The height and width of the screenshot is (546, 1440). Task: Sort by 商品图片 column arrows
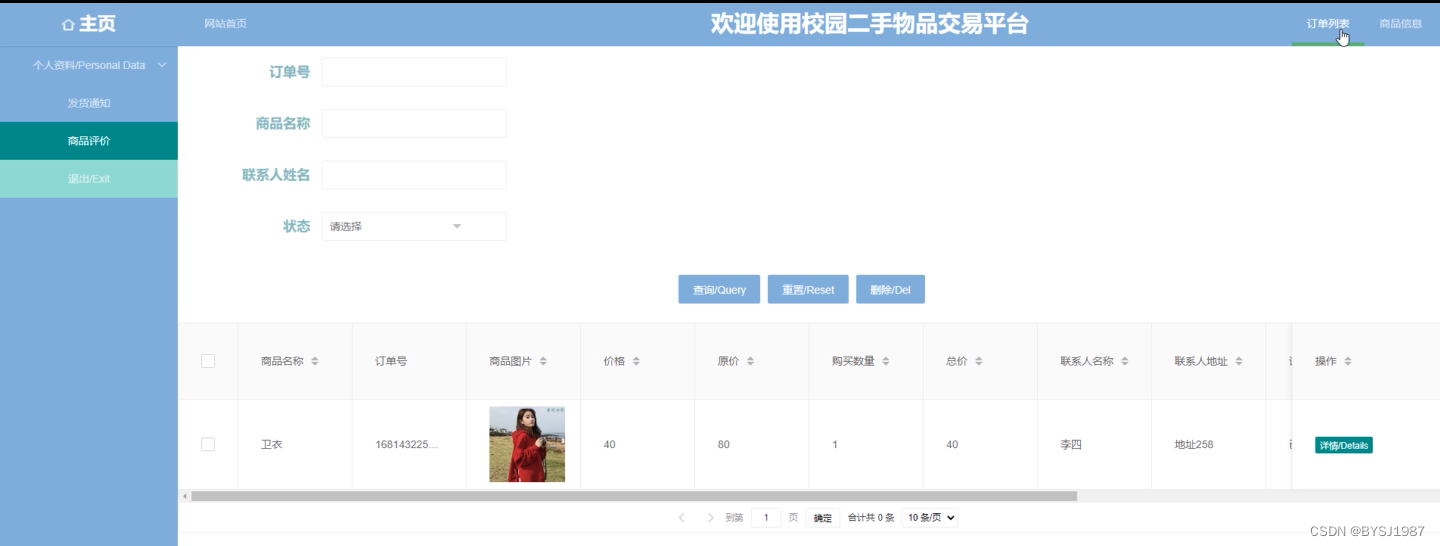(543, 361)
